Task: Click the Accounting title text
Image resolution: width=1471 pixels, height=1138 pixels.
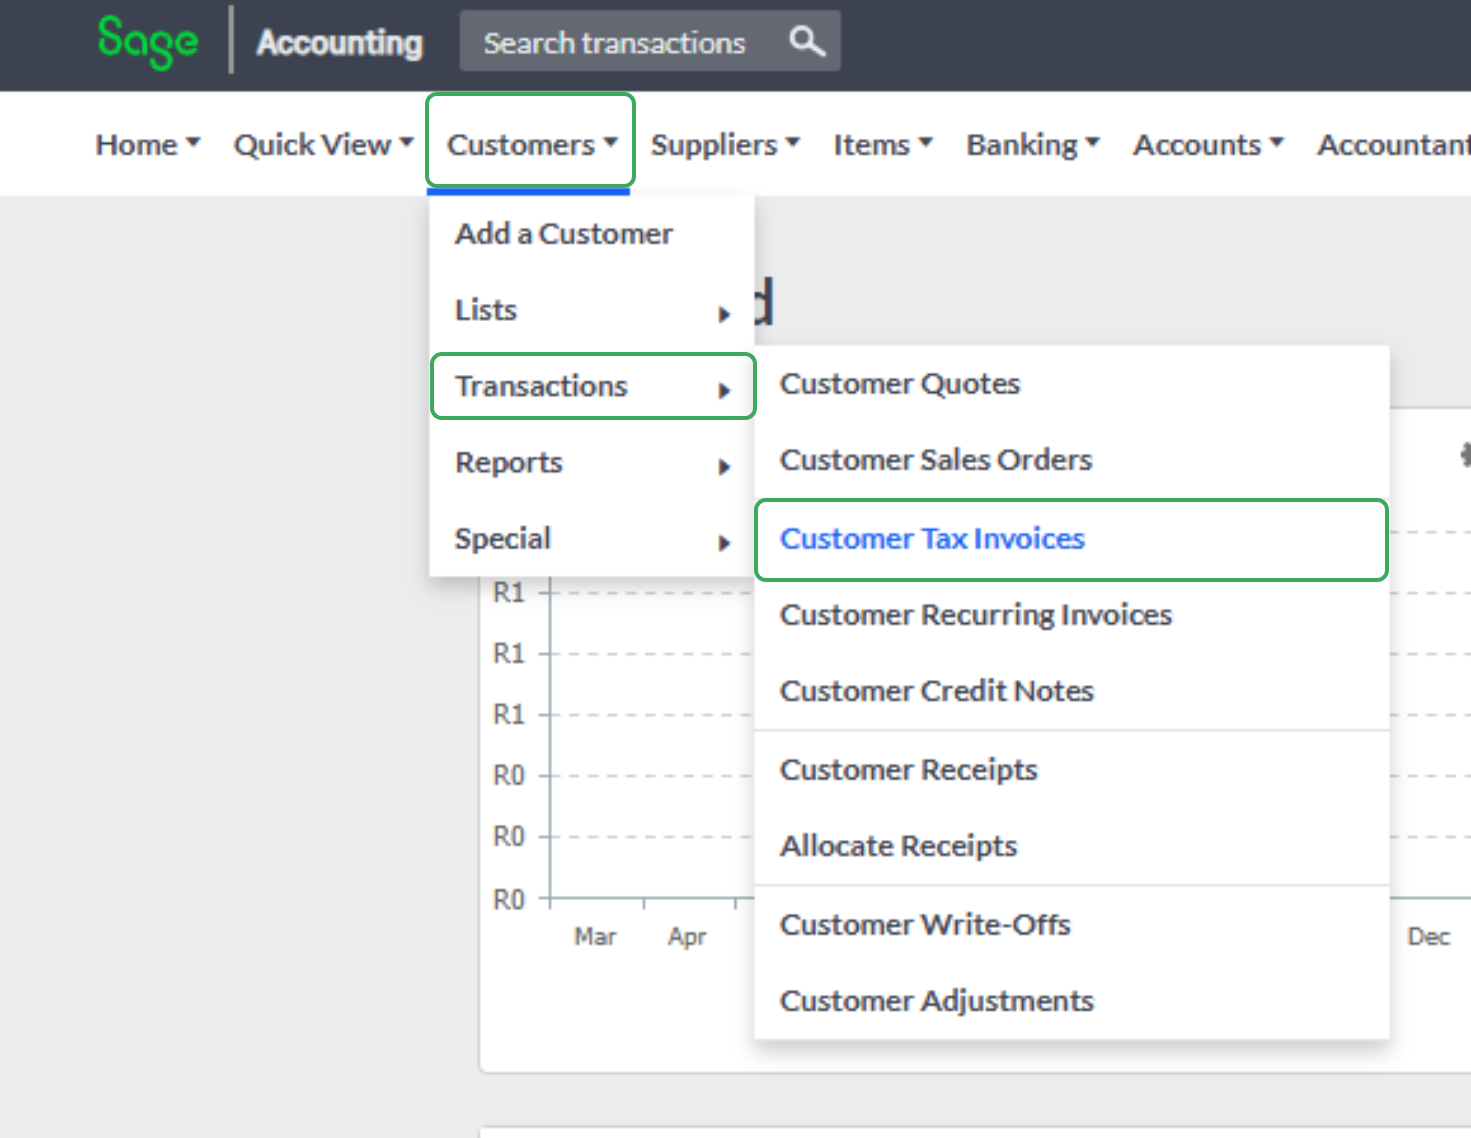Action: click(340, 42)
